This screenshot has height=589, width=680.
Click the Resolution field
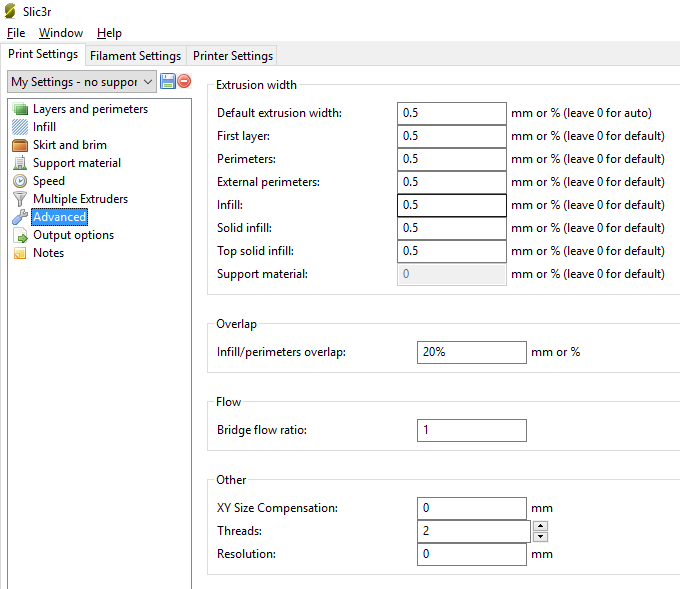(x=472, y=554)
